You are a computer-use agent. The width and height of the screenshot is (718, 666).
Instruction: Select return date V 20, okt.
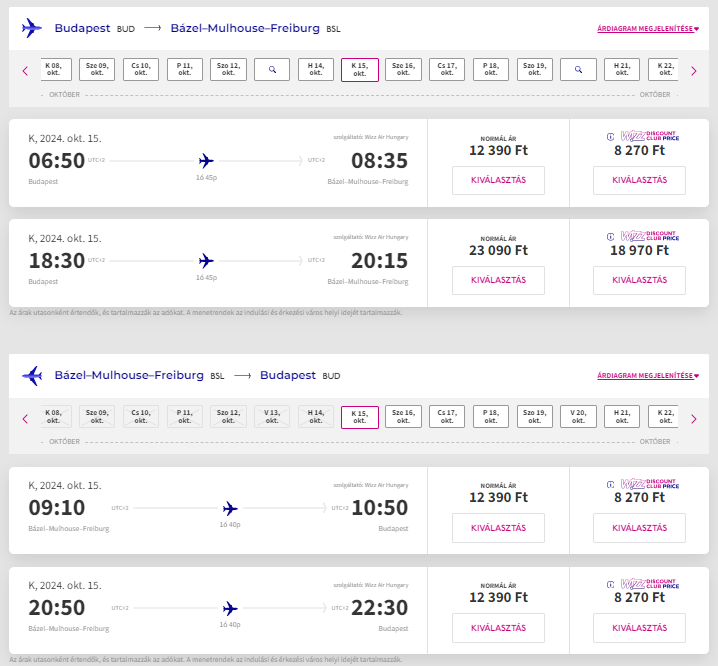click(x=579, y=418)
